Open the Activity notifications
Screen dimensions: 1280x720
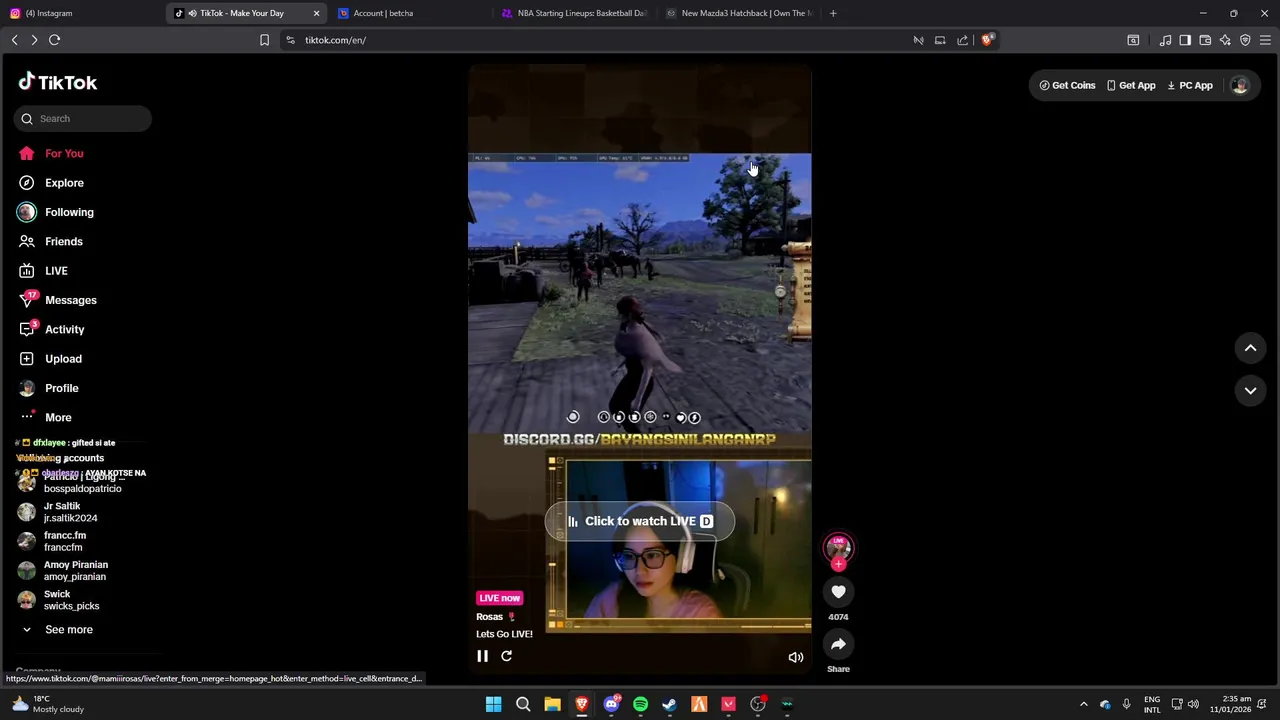click(64, 330)
